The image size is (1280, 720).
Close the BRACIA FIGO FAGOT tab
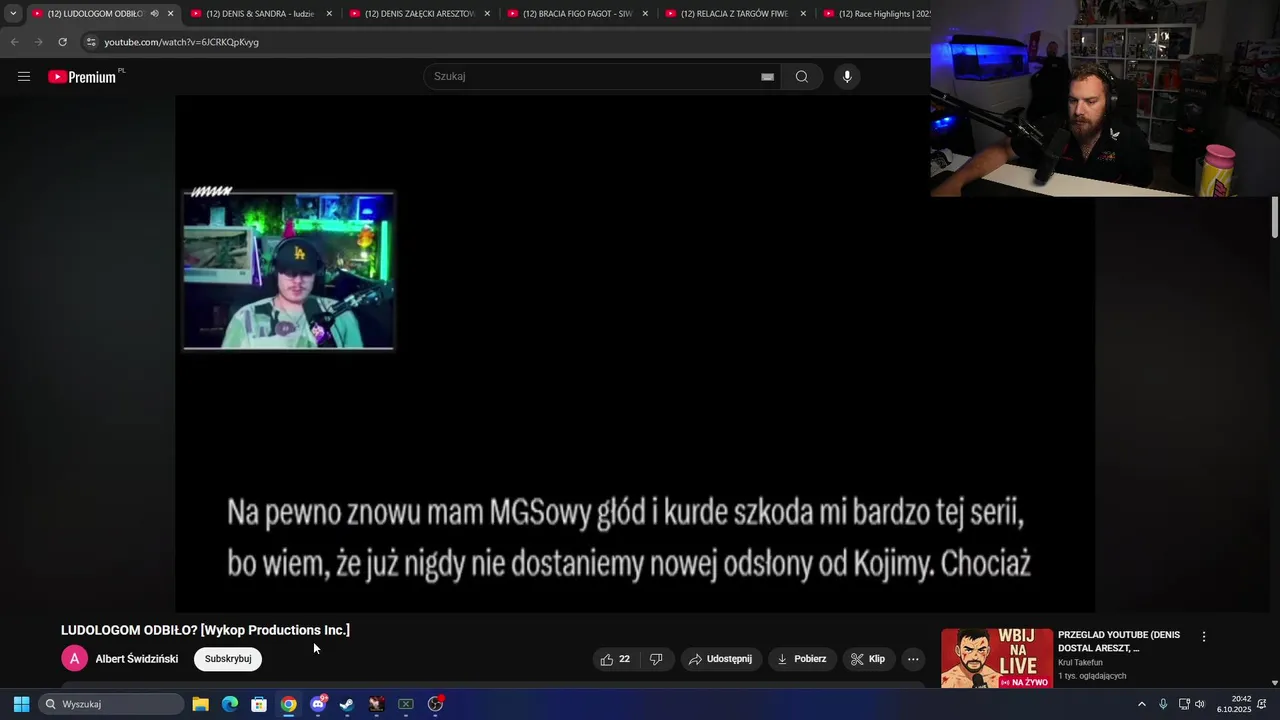coord(645,14)
